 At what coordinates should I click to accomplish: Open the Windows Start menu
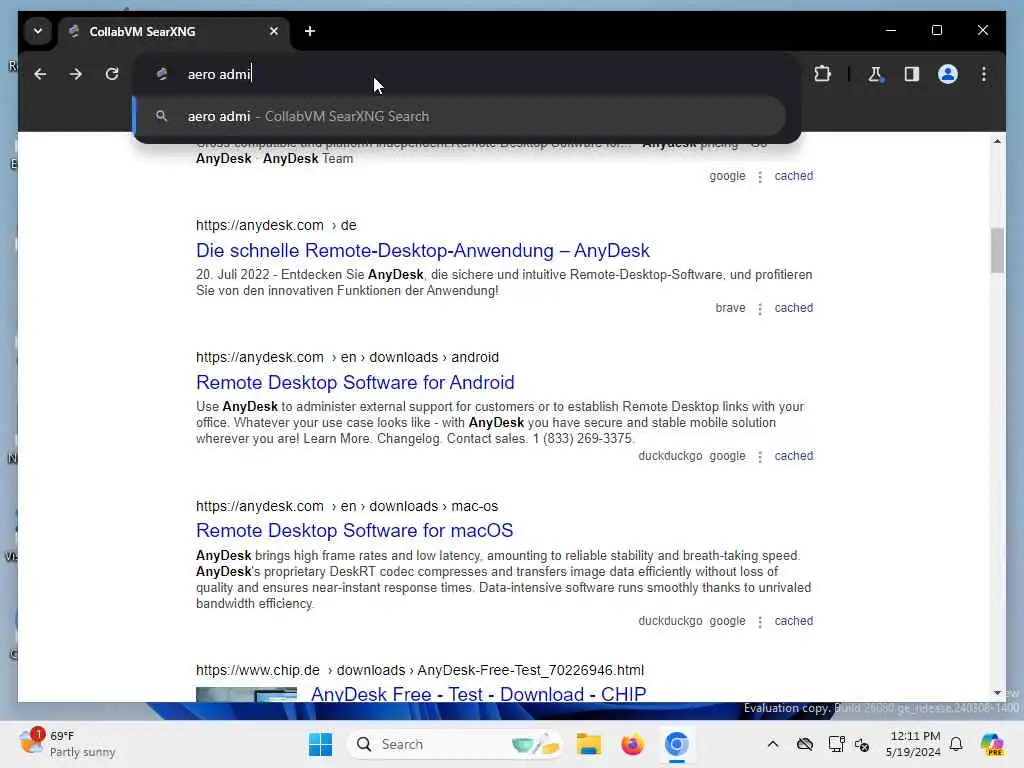(320, 744)
